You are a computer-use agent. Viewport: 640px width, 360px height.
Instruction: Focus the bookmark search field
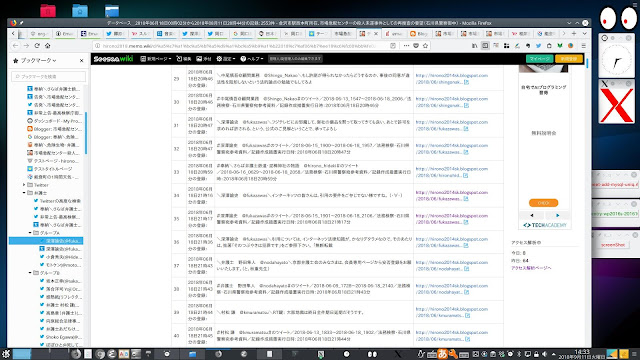click(49, 76)
